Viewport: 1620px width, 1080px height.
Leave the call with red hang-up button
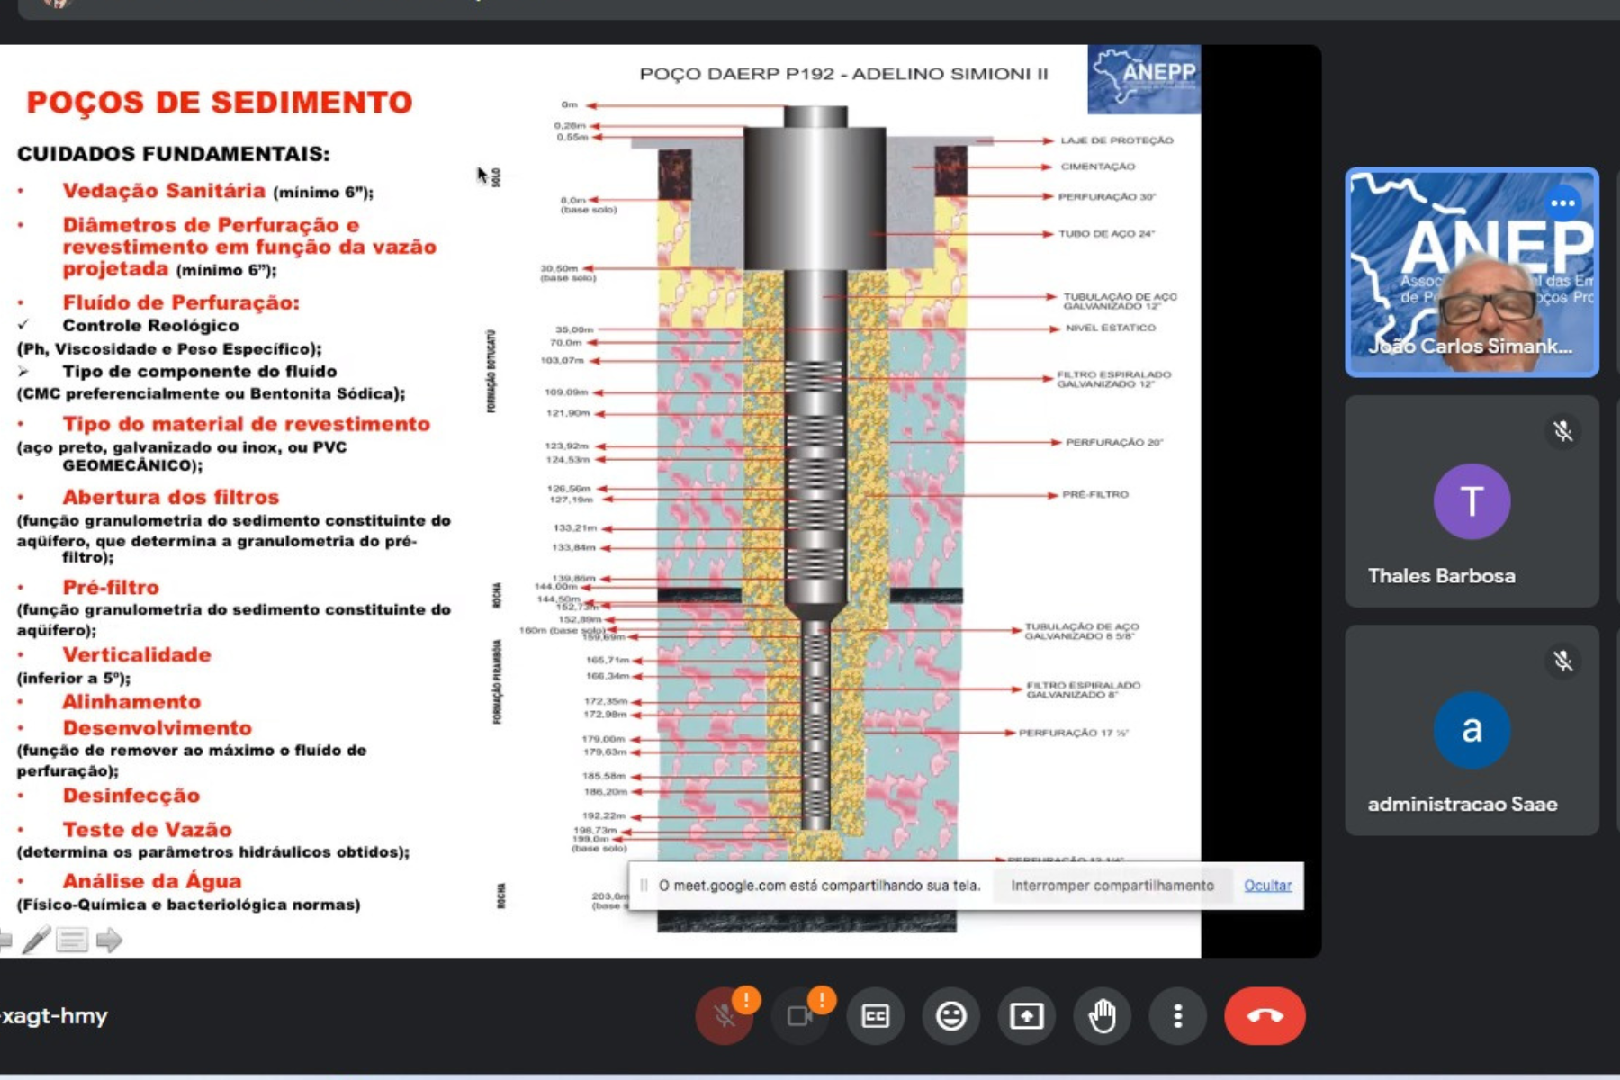(x=1264, y=1016)
